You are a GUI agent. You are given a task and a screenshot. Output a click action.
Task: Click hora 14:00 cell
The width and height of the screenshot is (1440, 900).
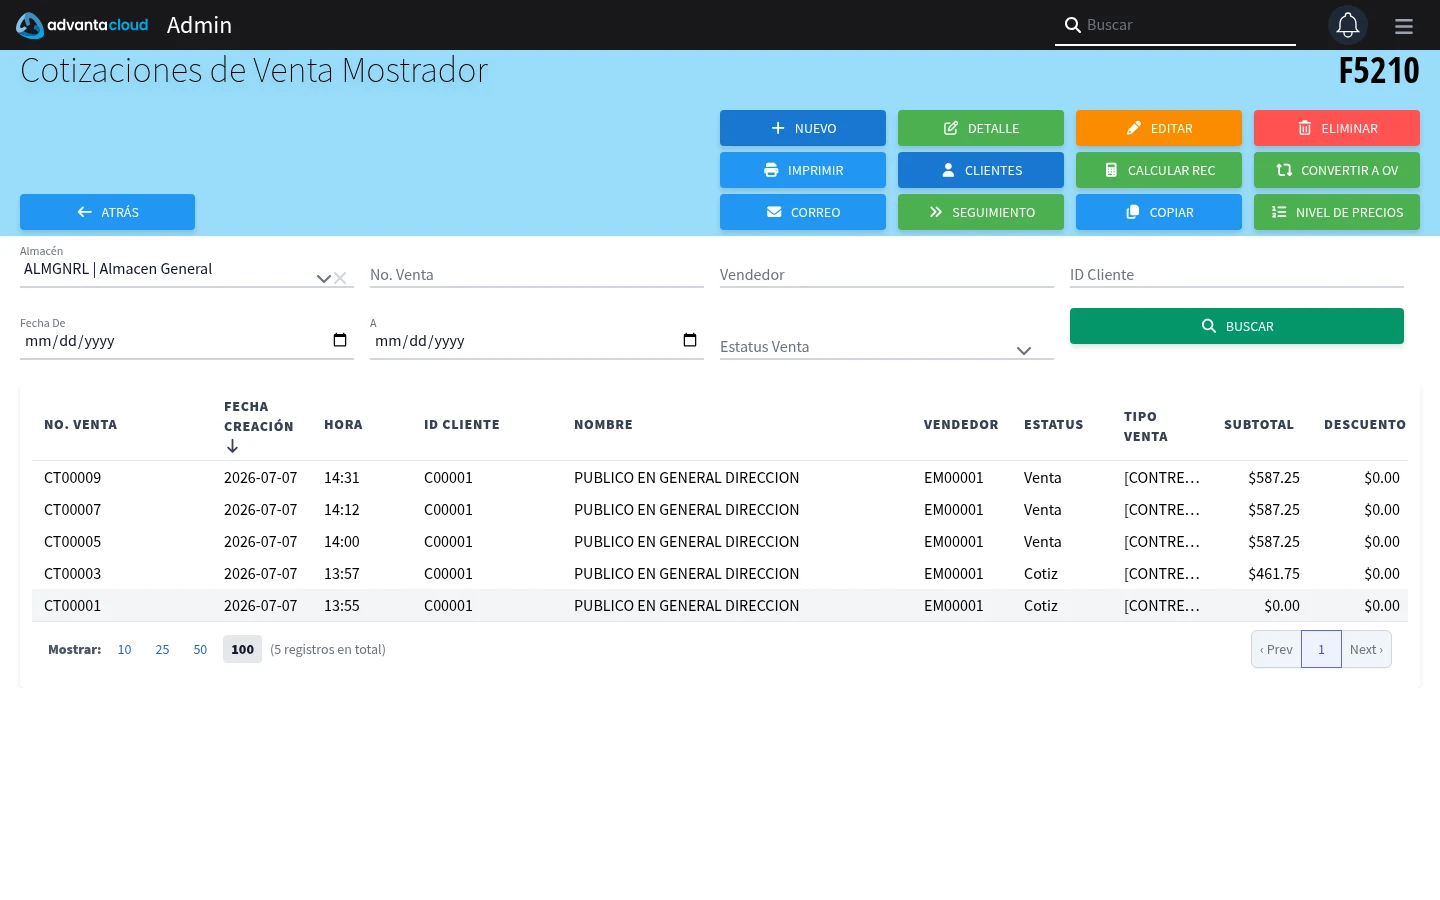point(341,542)
